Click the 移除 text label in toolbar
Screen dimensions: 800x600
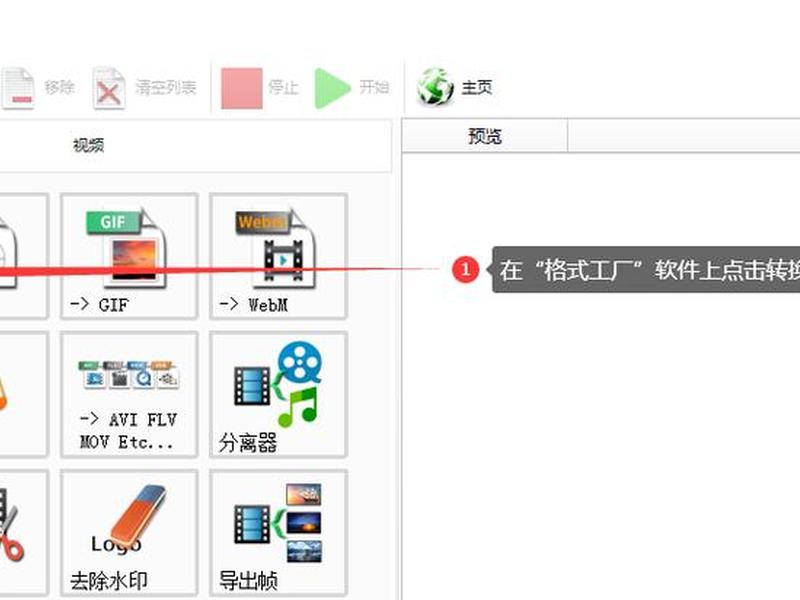[x=59, y=87]
